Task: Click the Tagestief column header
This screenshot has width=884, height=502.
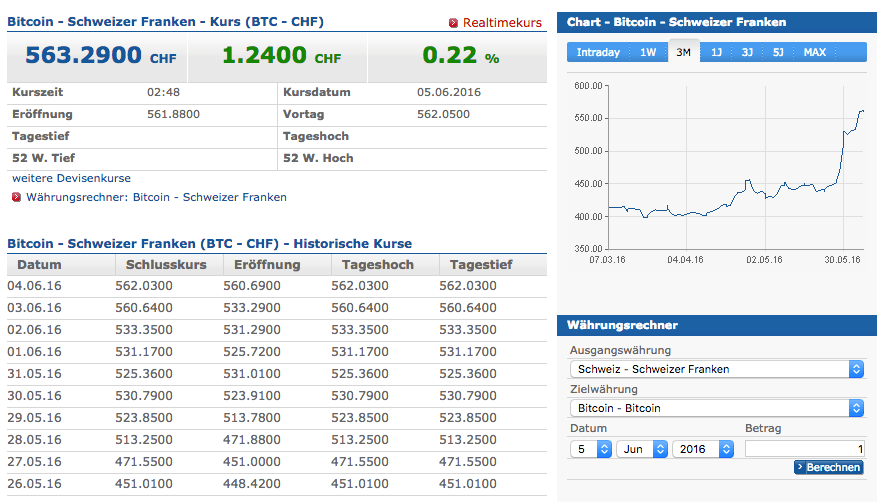Action: click(481, 265)
